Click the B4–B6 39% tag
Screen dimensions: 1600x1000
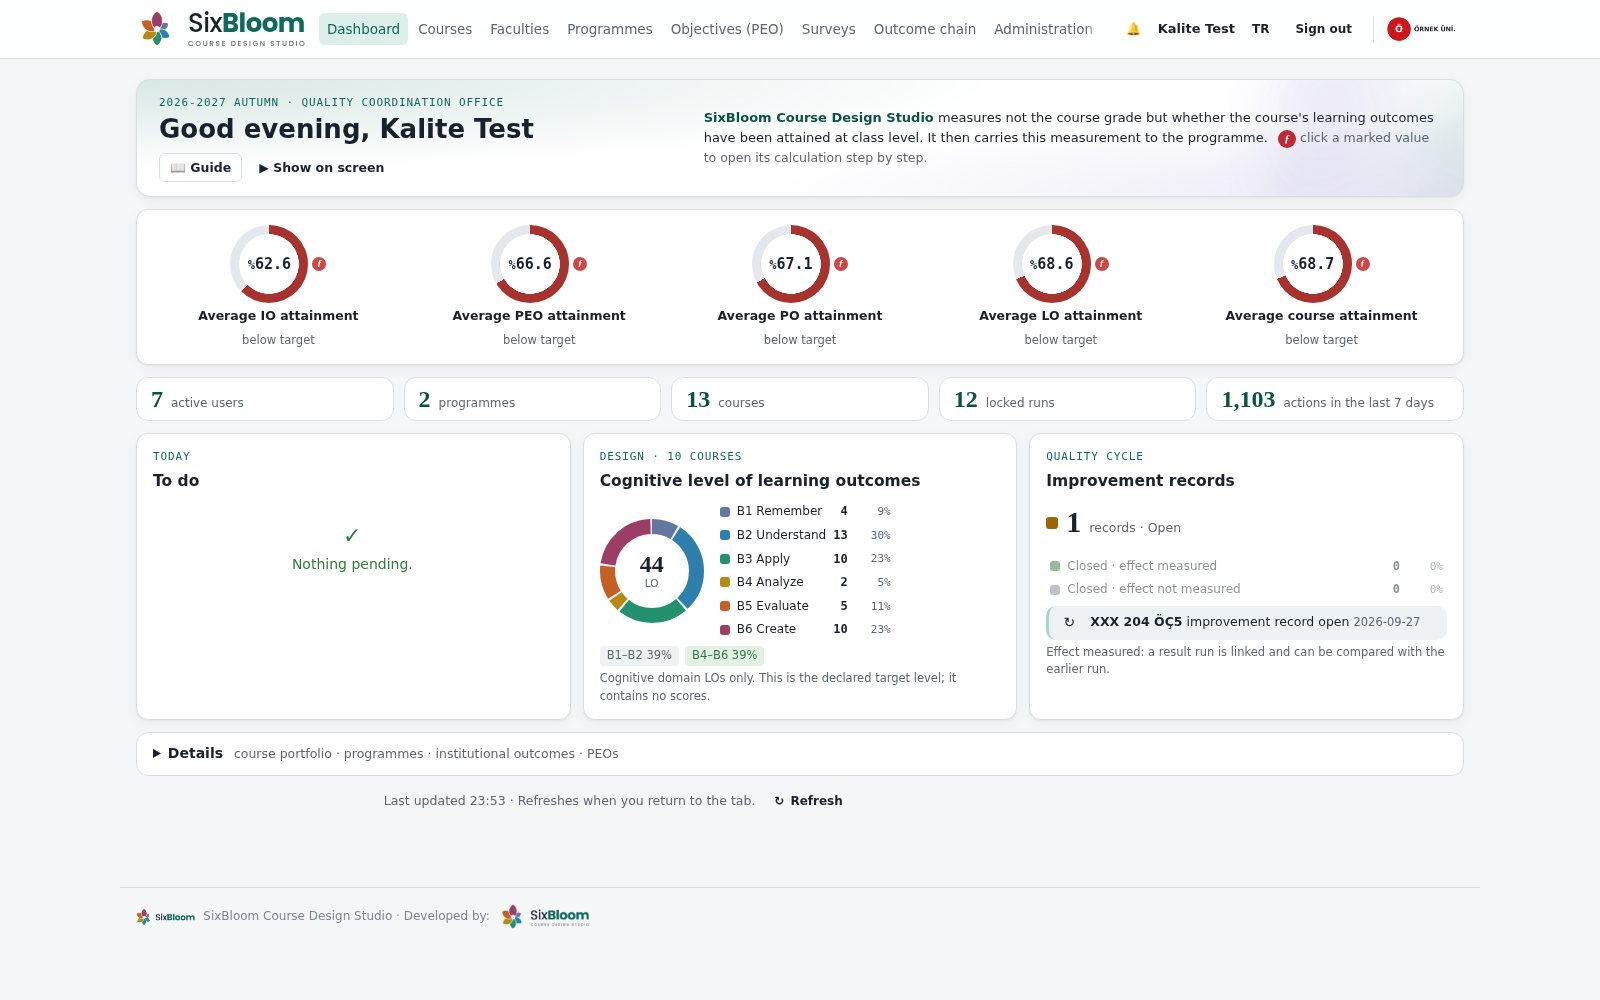tap(724, 655)
